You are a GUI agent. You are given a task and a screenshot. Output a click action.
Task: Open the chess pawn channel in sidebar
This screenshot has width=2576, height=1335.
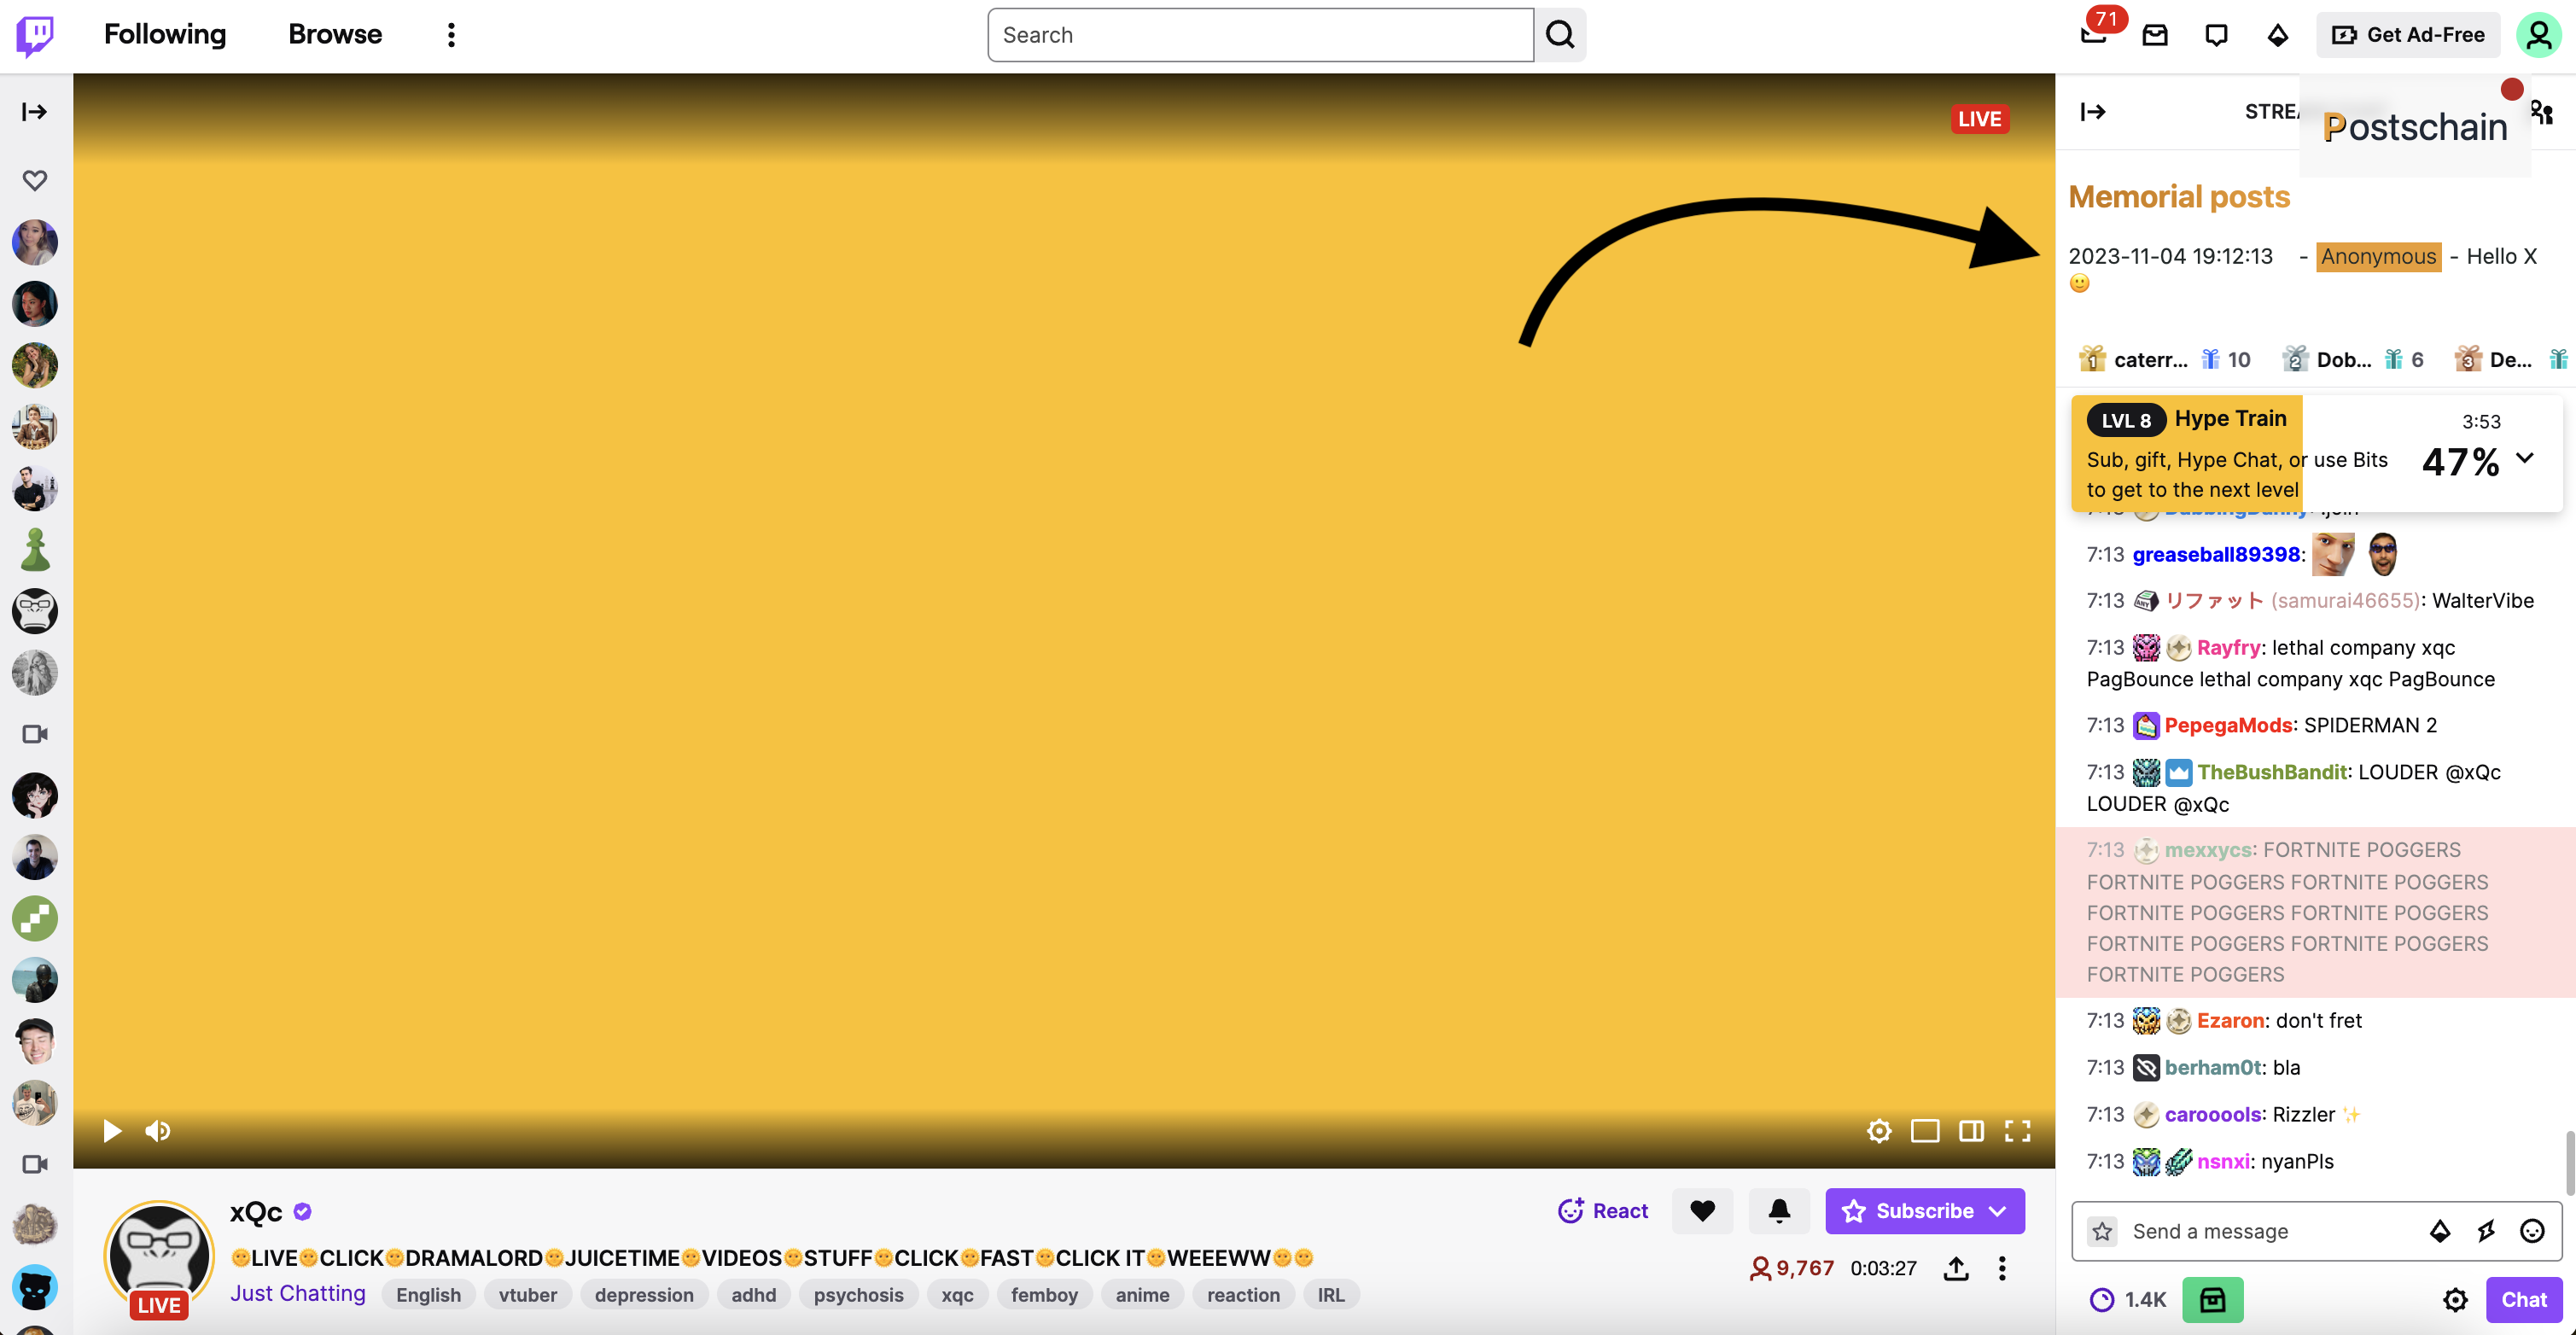35,550
